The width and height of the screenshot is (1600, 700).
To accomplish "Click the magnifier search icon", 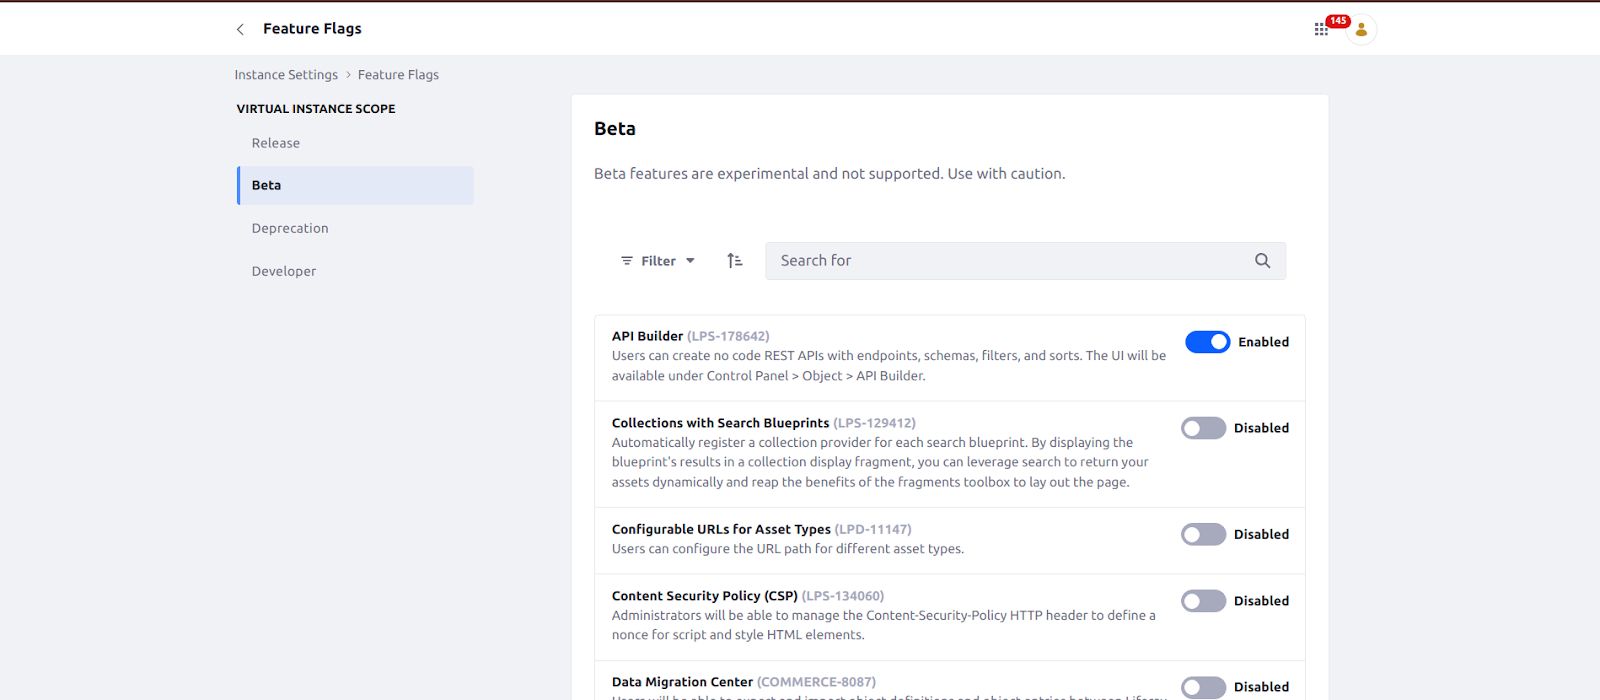I will tap(1262, 261).
